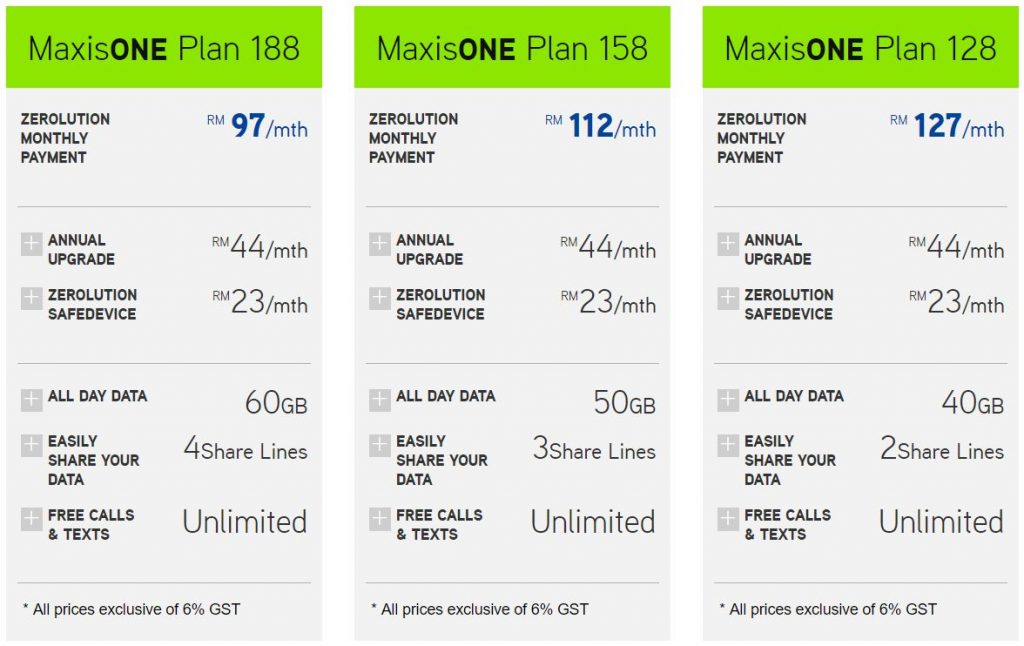1024x646 pixels.
Task: Open All Day Data plus icon in Plan 128
Action: click(728, 400)
